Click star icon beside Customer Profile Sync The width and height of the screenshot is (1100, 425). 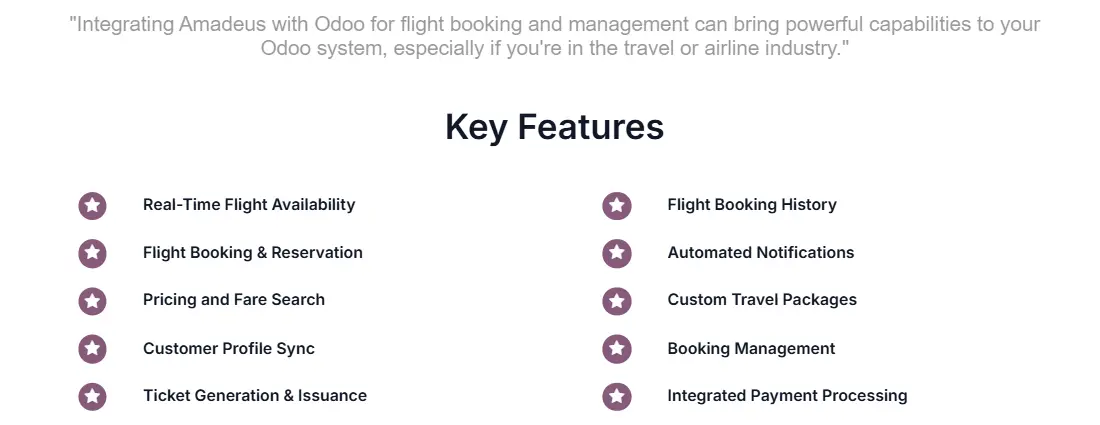[92, 349]
